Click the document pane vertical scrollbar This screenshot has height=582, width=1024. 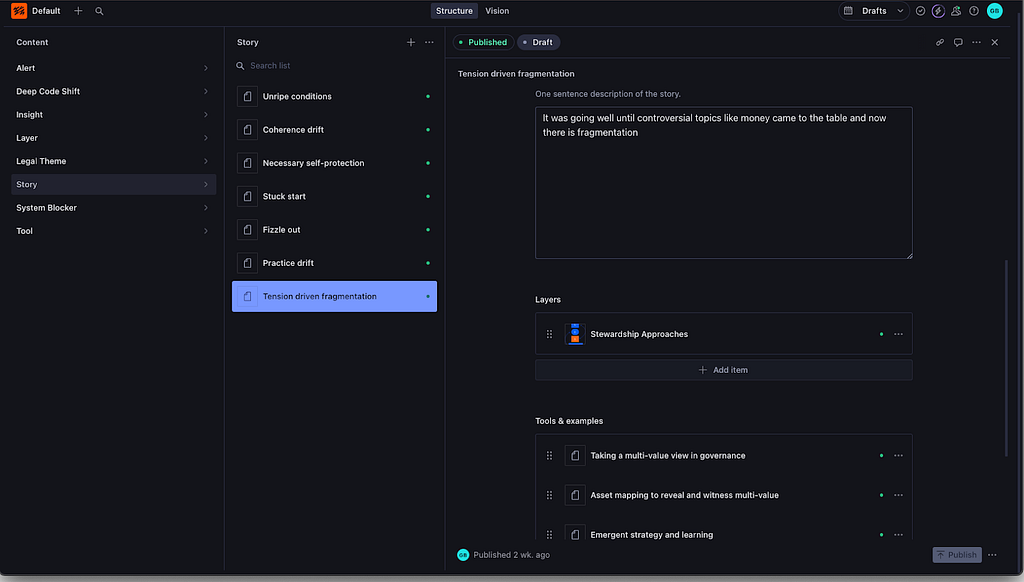1006,358
